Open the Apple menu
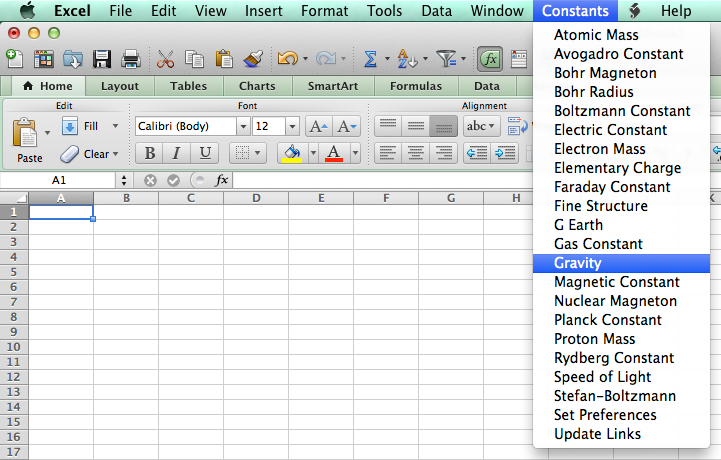This screenshot has width=721, height=460. point(27,11)
